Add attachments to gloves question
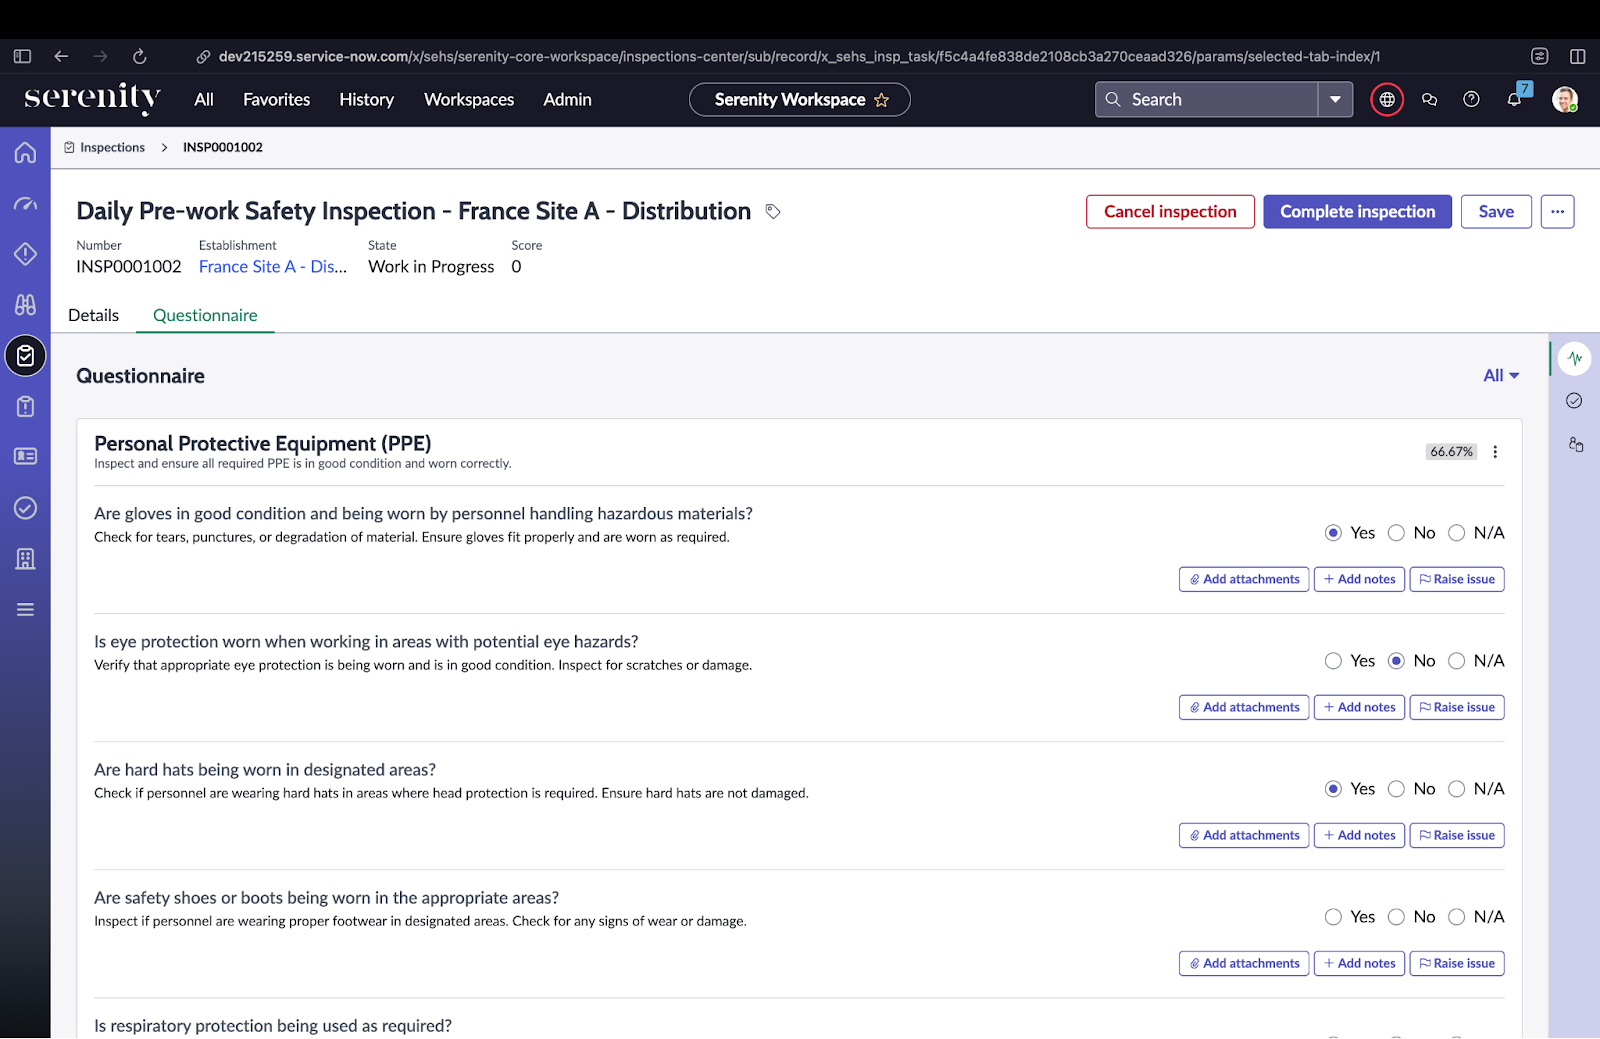Viewport: 1600px width, 1039px height. point(1244,580)
